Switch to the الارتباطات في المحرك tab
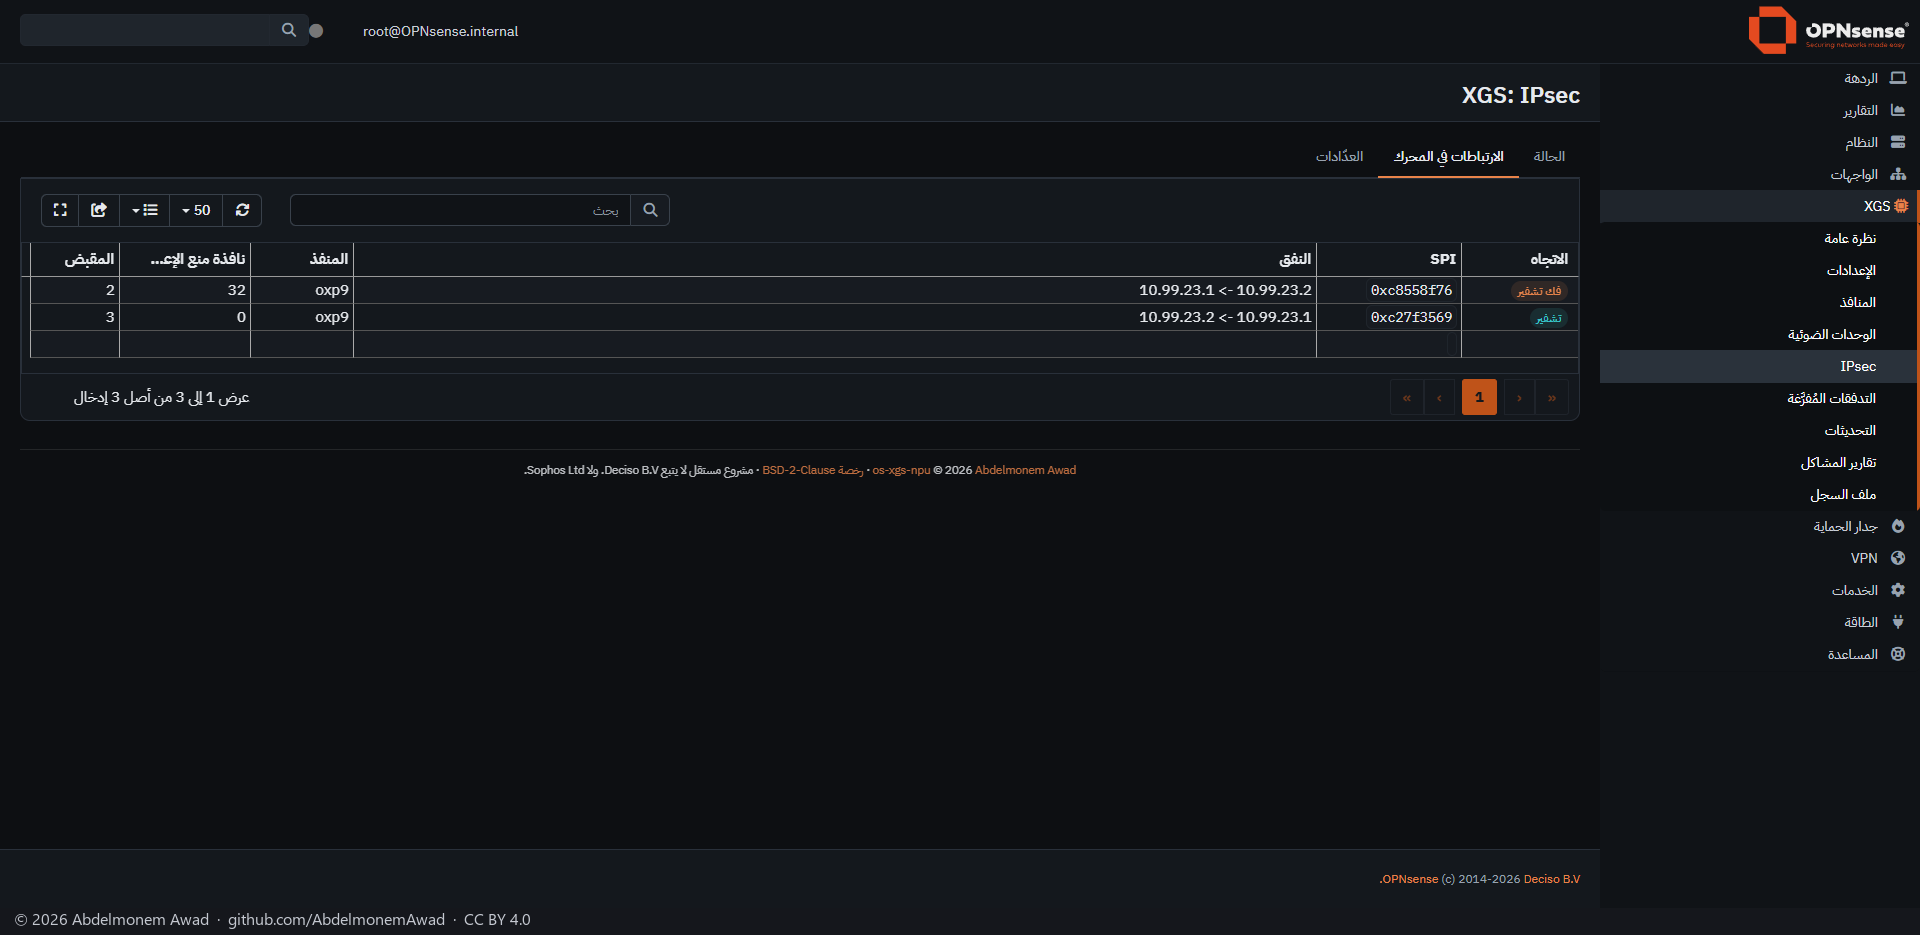 1448,156
